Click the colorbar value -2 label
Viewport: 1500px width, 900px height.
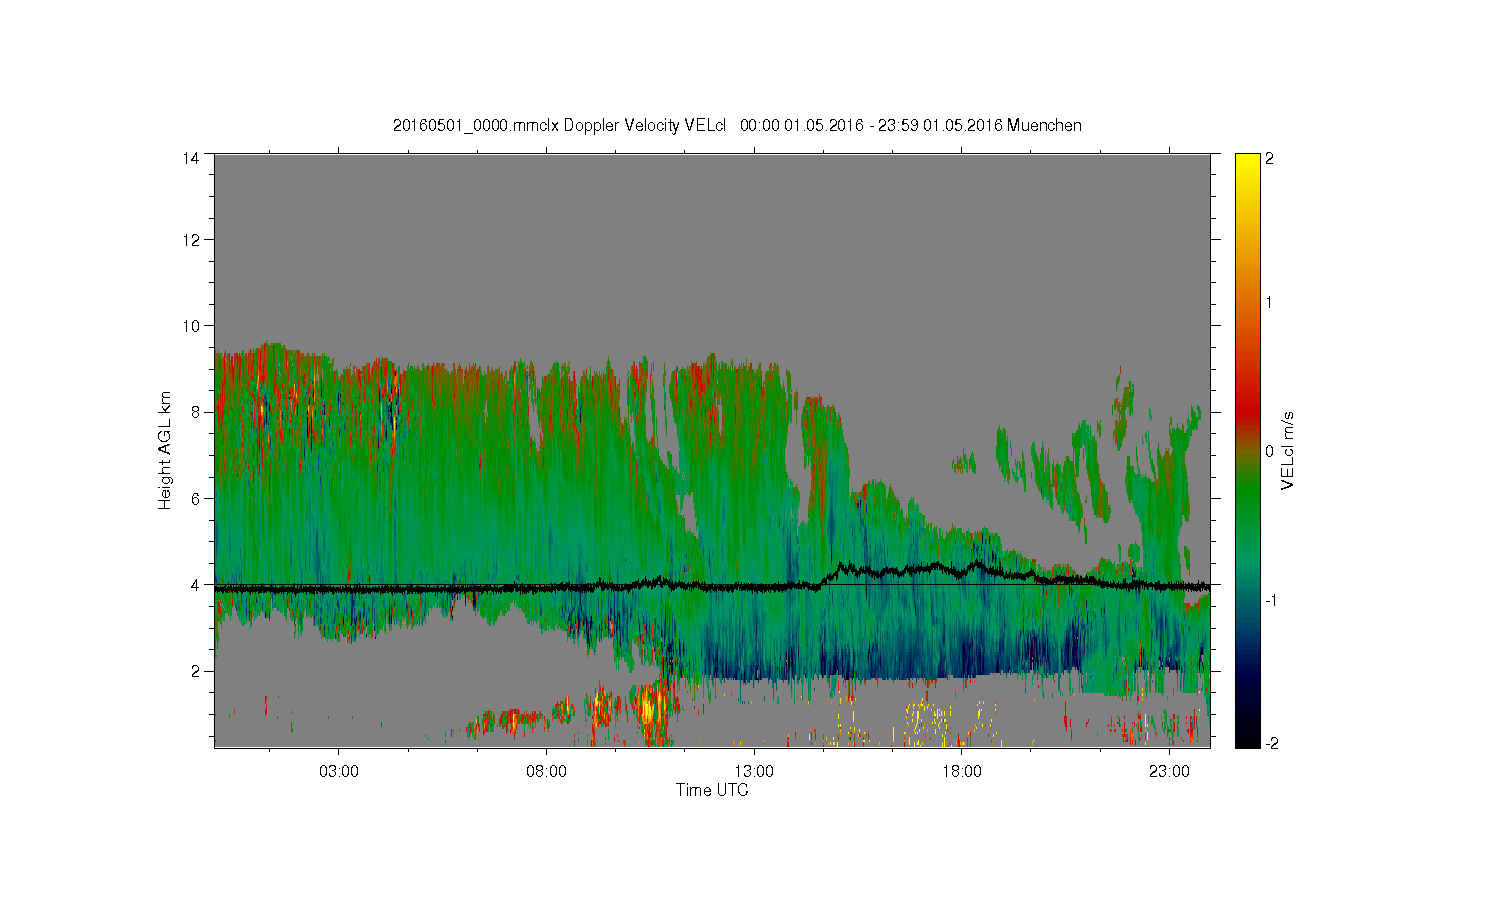tap(1272, 743)
